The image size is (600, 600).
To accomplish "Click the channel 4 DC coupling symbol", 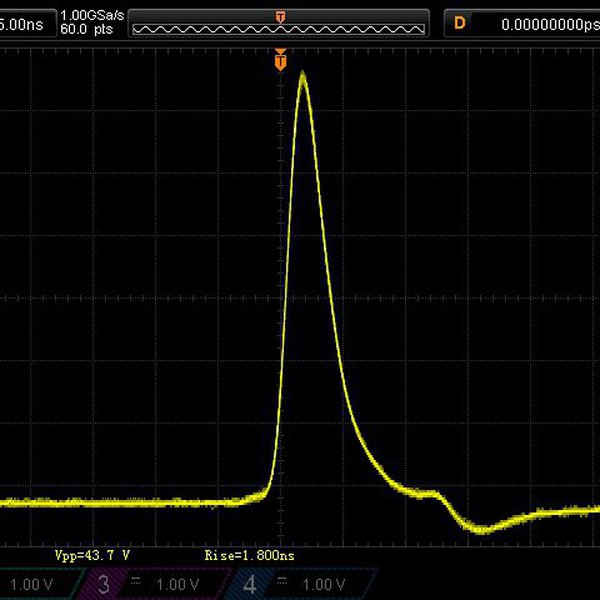I will (280, 580).
